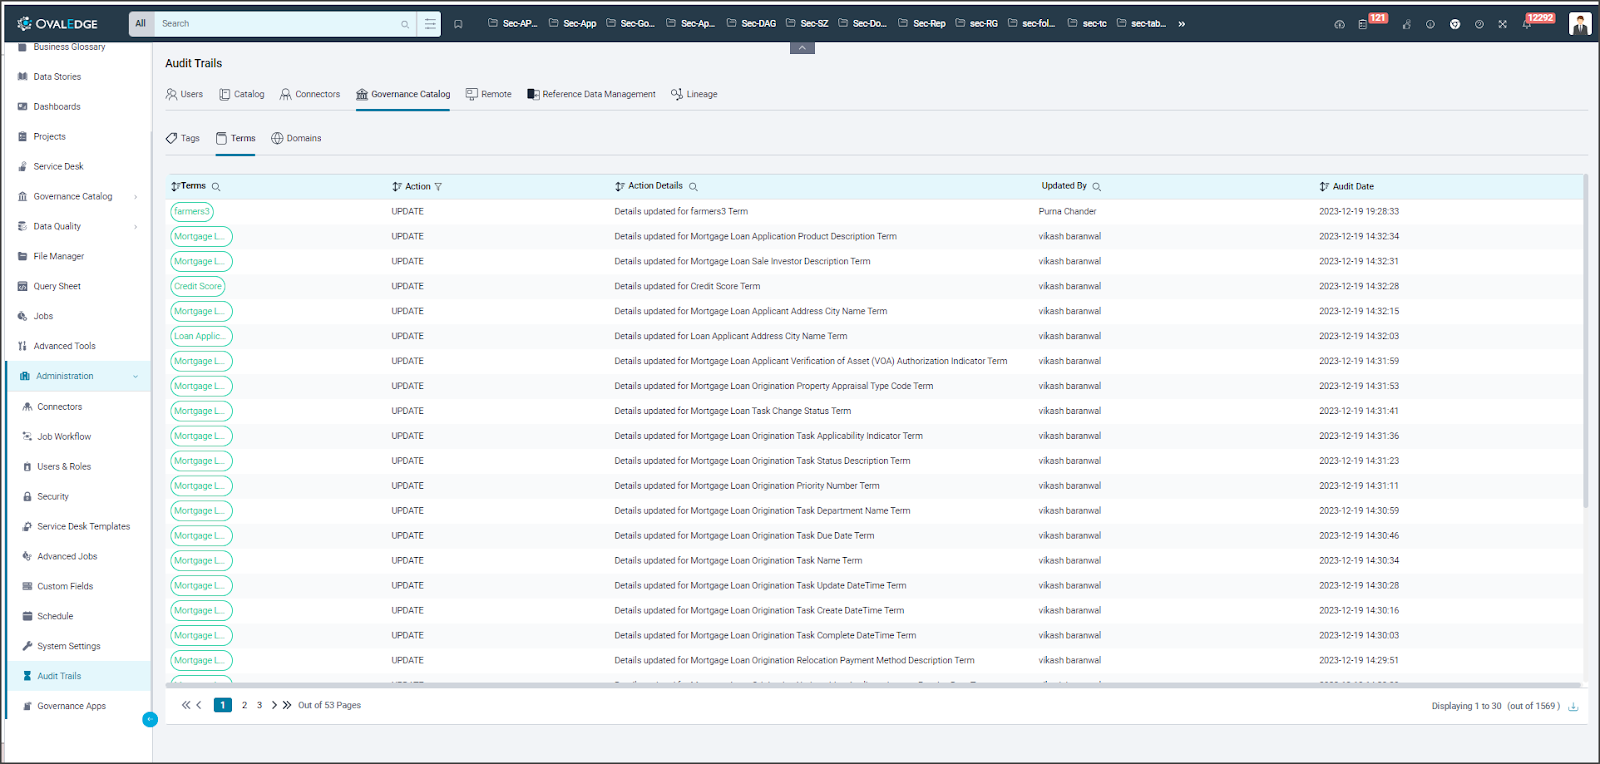Open the Sec-DAG bookmarked tab

pyautogui.click(x=751, y=24)
